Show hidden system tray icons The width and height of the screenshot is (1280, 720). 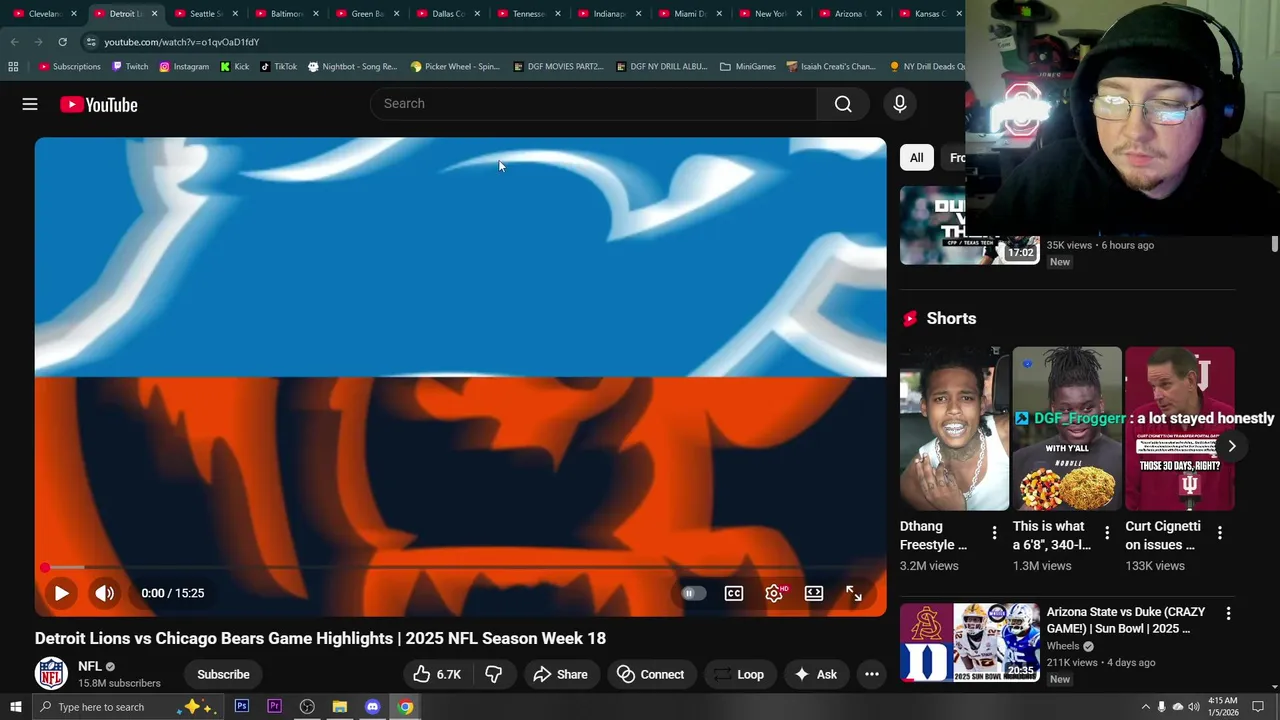coord(1145,707)
